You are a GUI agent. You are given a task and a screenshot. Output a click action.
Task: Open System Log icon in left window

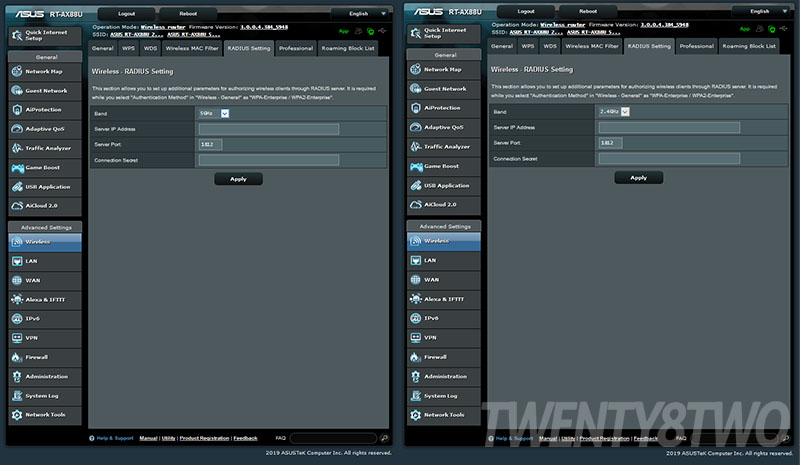point(17,396)
